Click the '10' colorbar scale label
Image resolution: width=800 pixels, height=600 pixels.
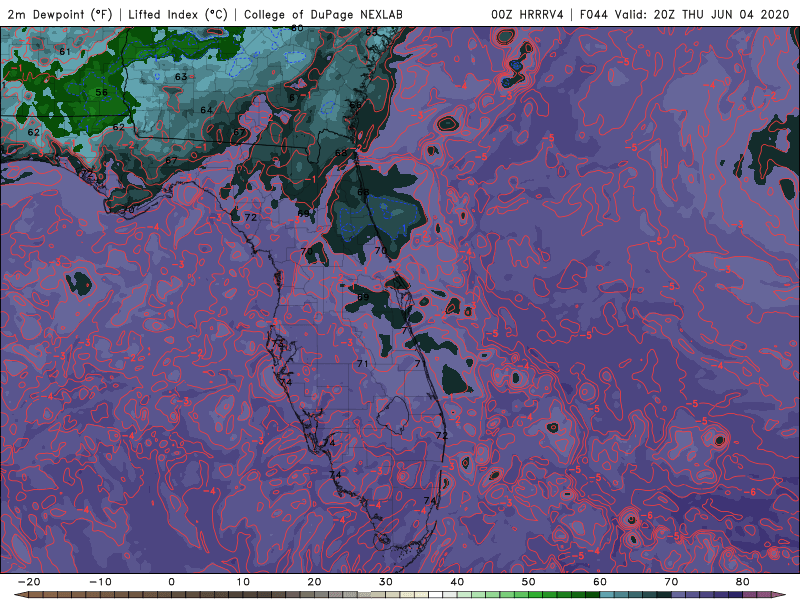coord(243,582)
